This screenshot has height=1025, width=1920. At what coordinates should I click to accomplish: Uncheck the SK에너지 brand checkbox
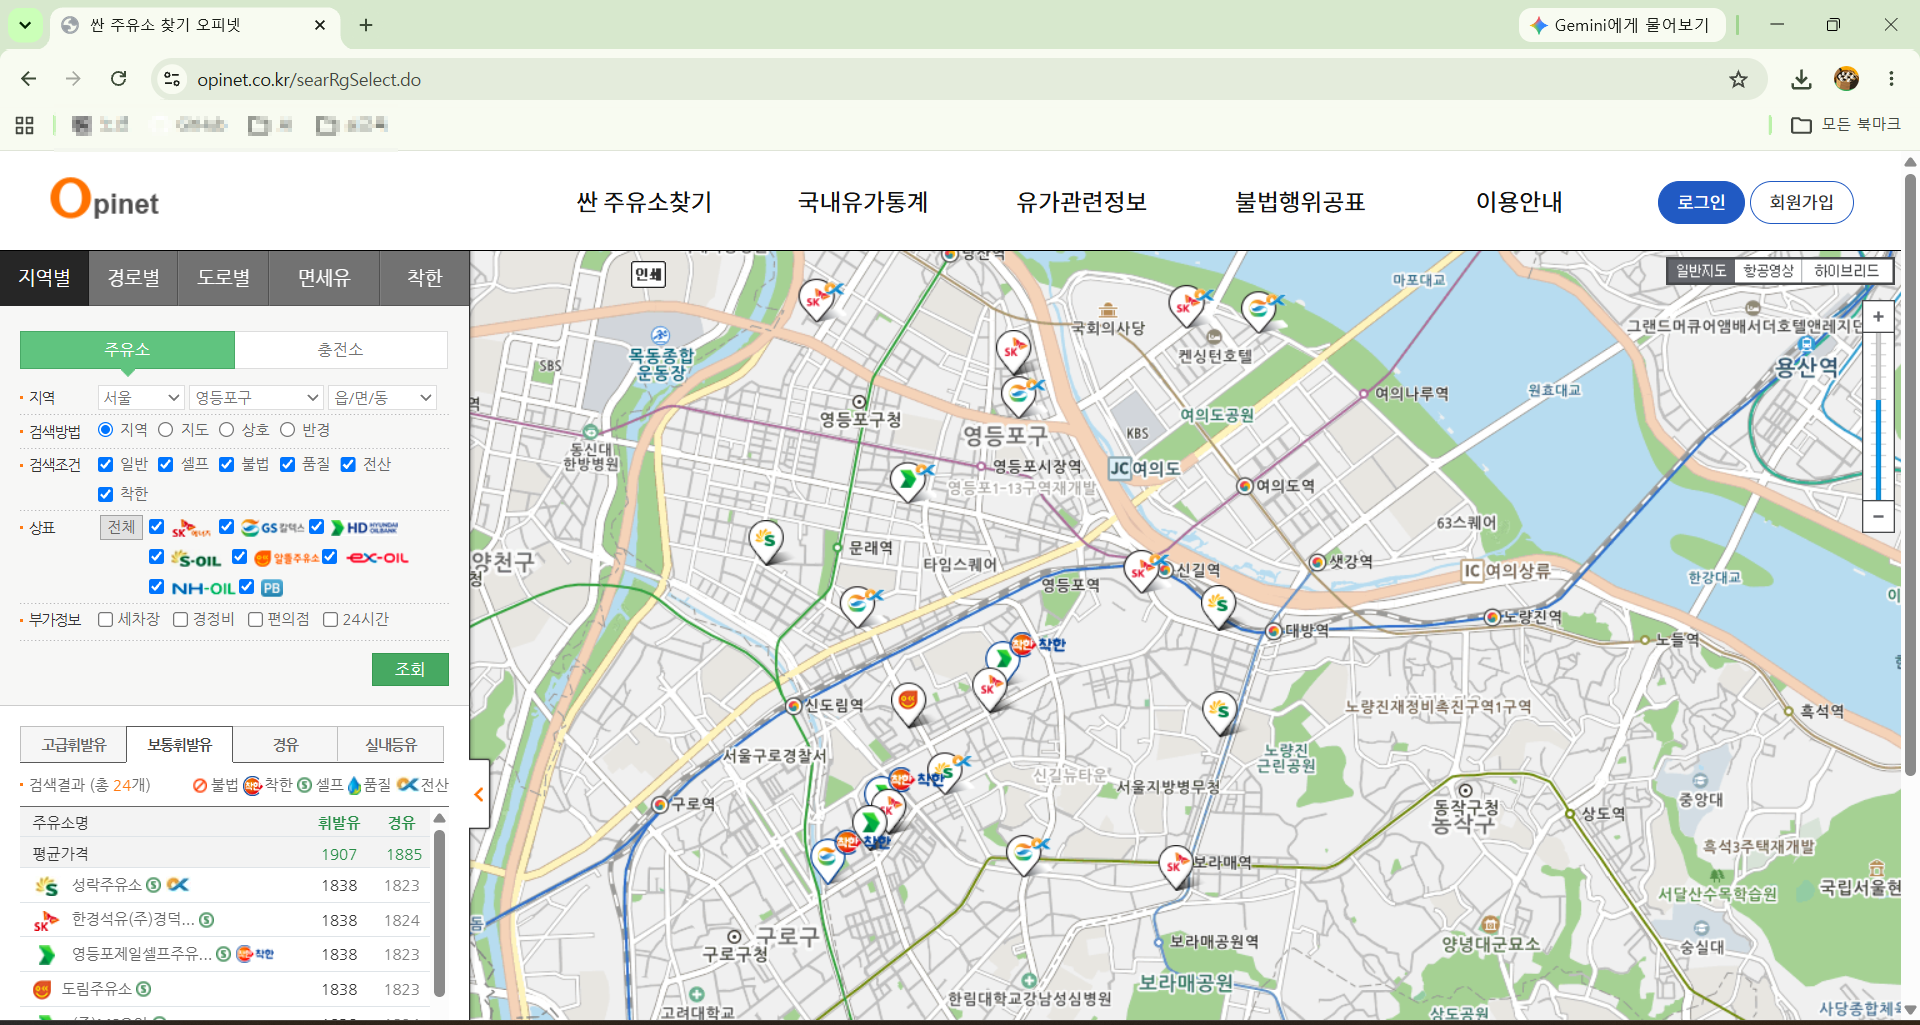point(157,527)
